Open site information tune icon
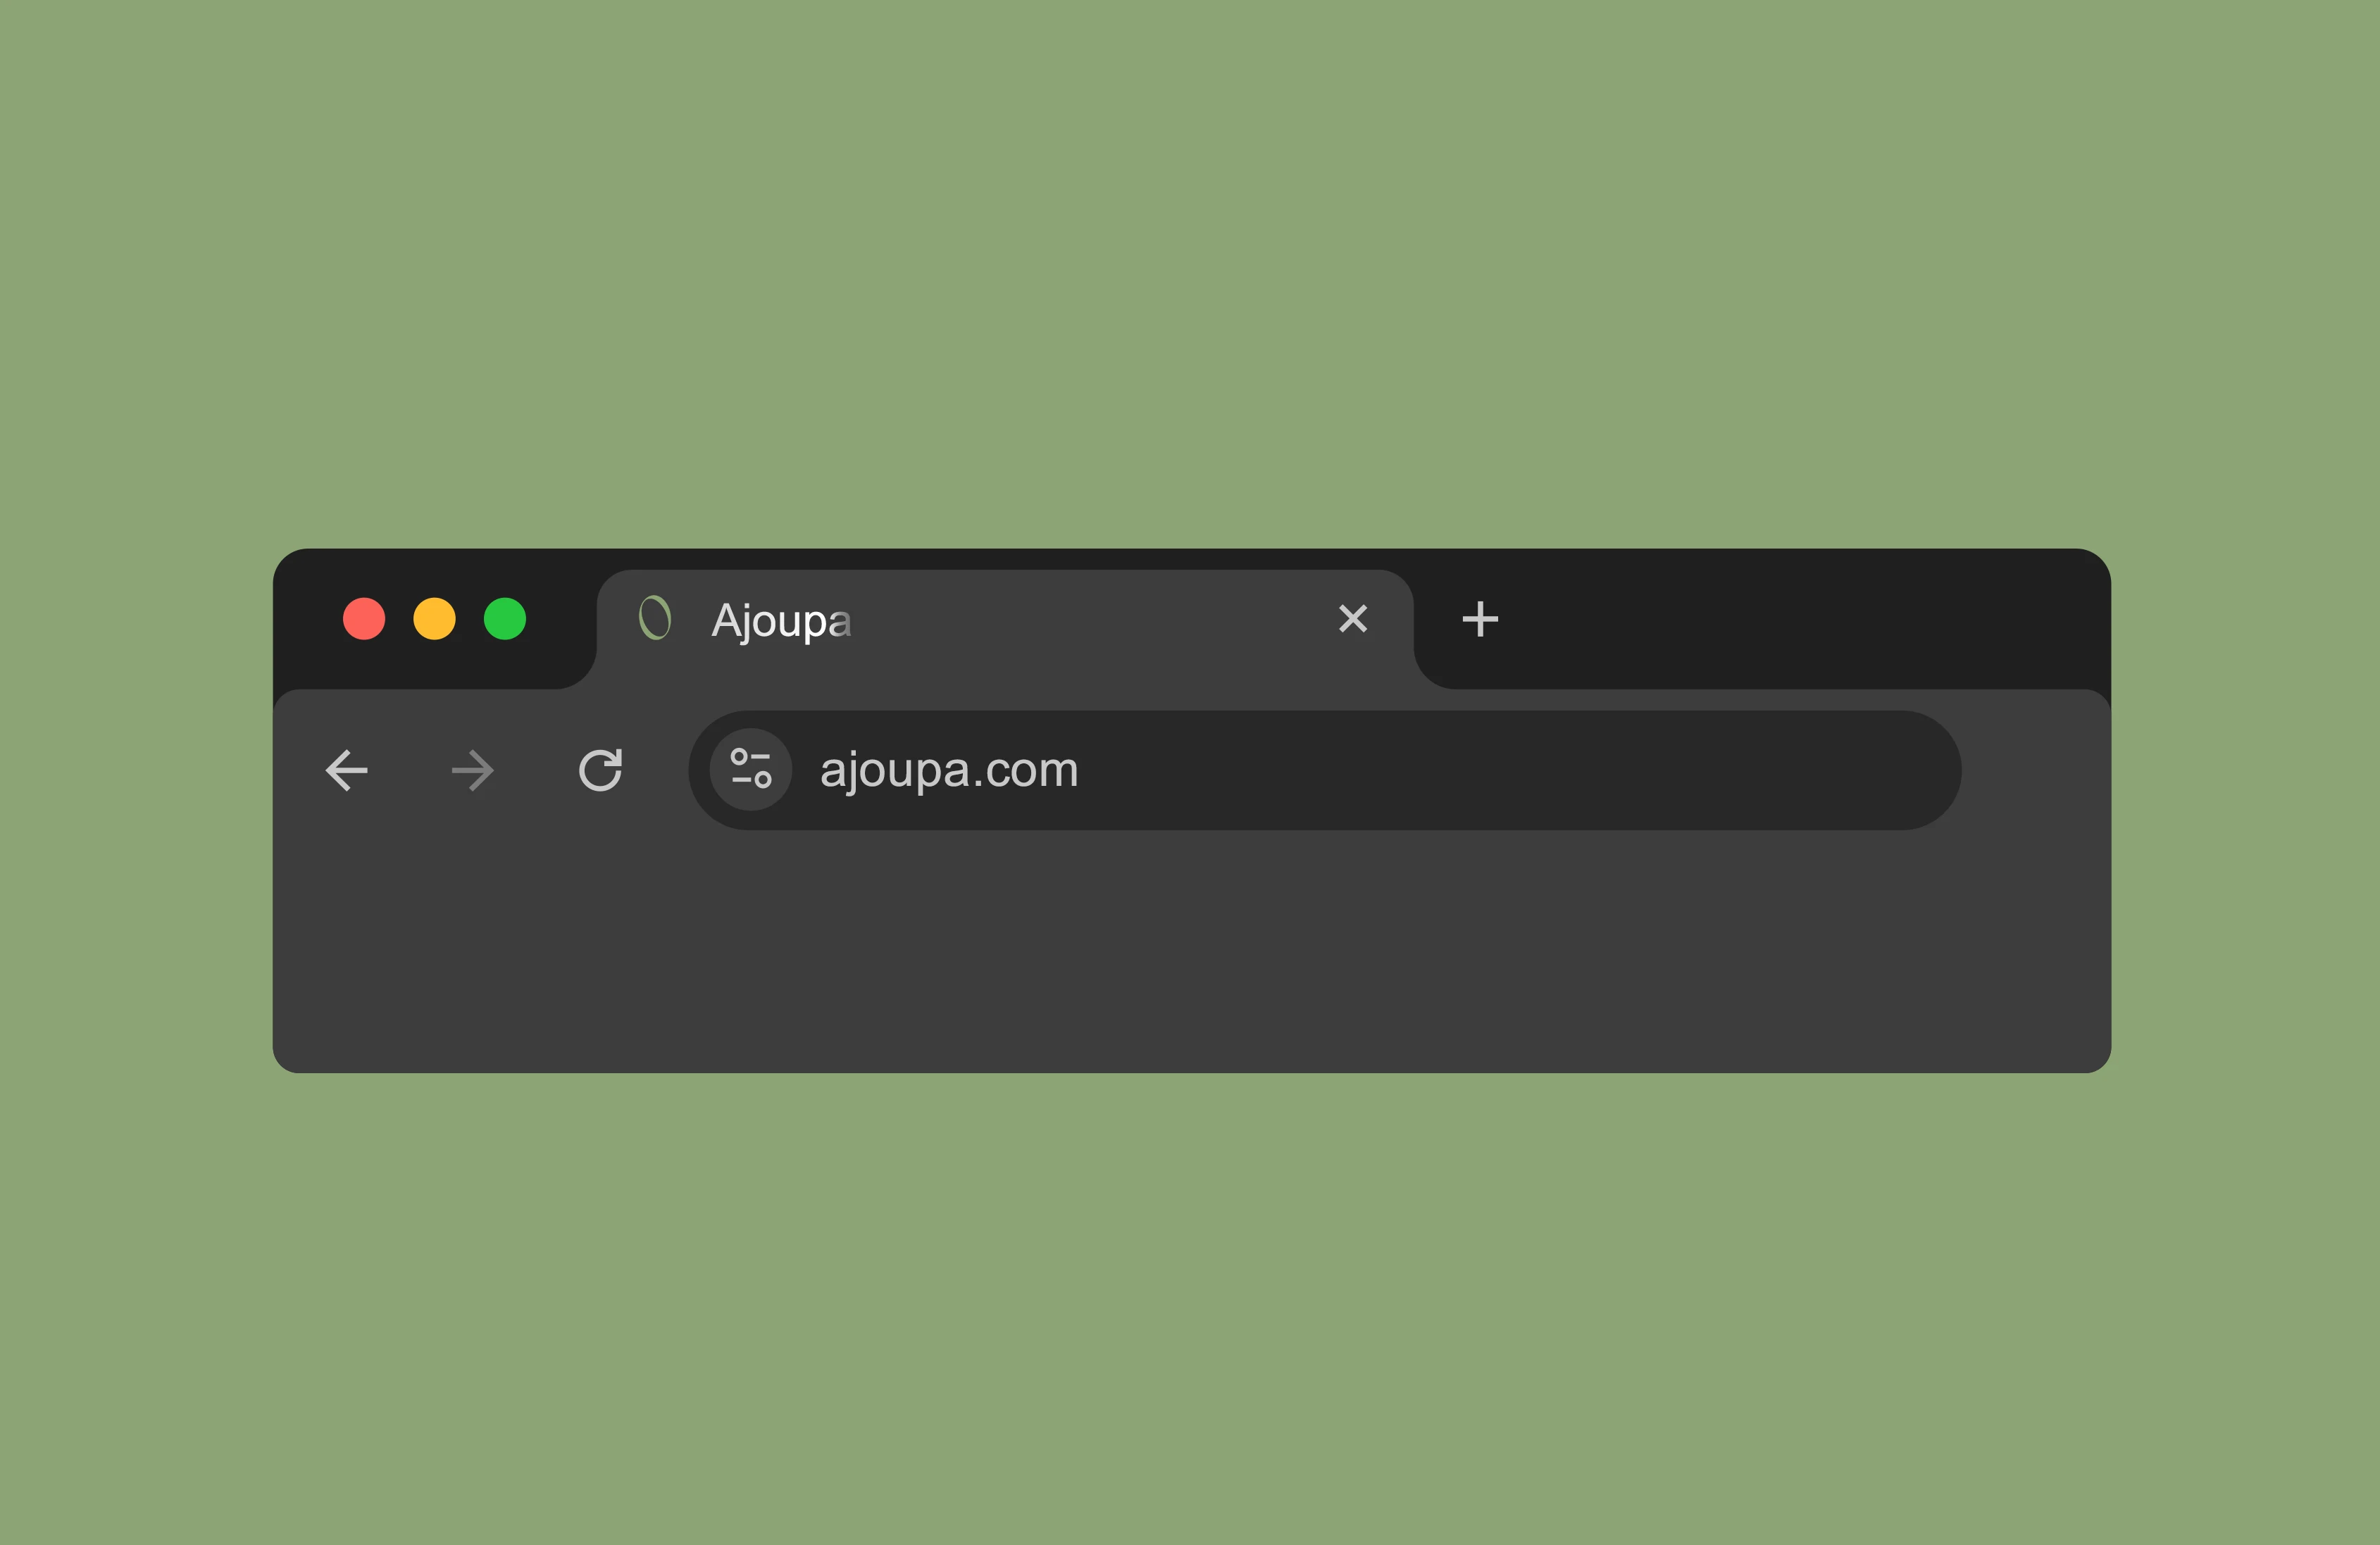The width and height of the screenshot is (2380, 1545). pos(751,769)
